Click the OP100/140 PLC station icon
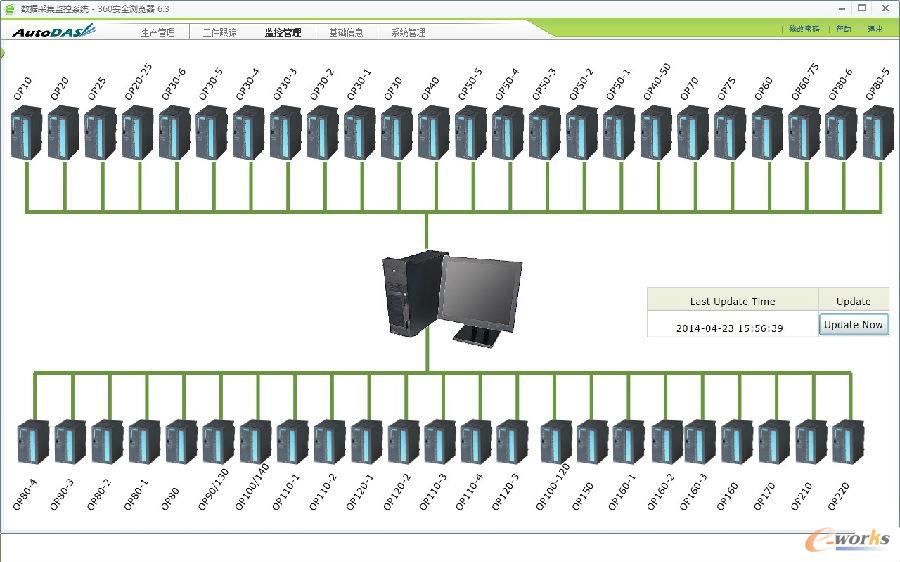 click(x=255, y=442)
